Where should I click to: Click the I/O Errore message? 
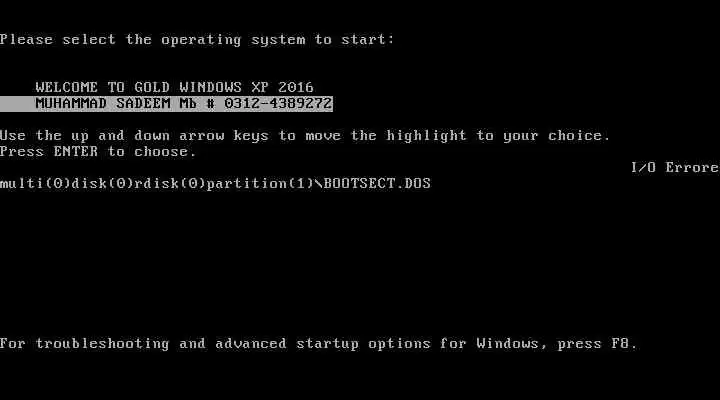(675, 168)
